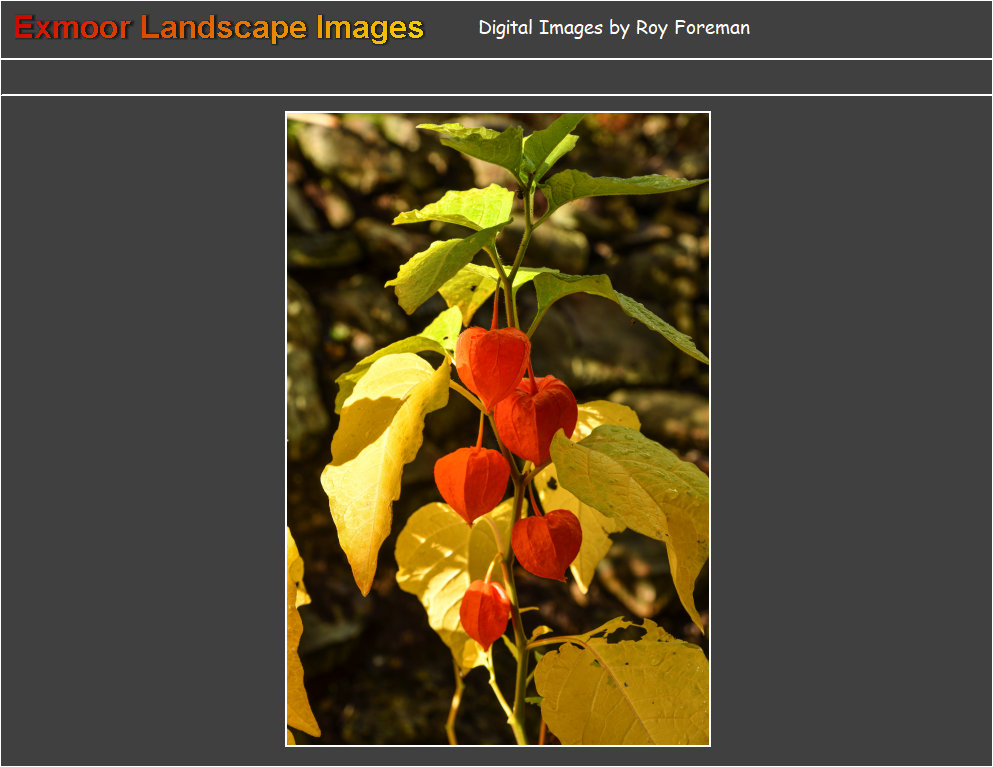Image resolution: width=993 pixels, height=767 pixels.
Task: Click the Digital Images by Roy Foreman text
Action: [613, 28]
